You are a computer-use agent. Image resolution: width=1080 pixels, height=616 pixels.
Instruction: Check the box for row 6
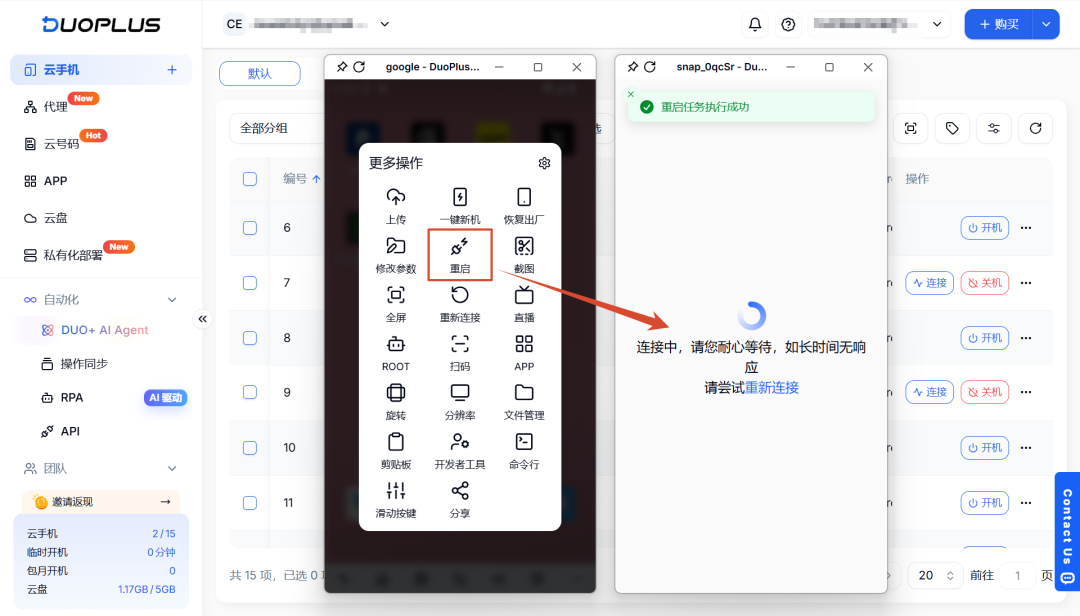click(250, 228)
